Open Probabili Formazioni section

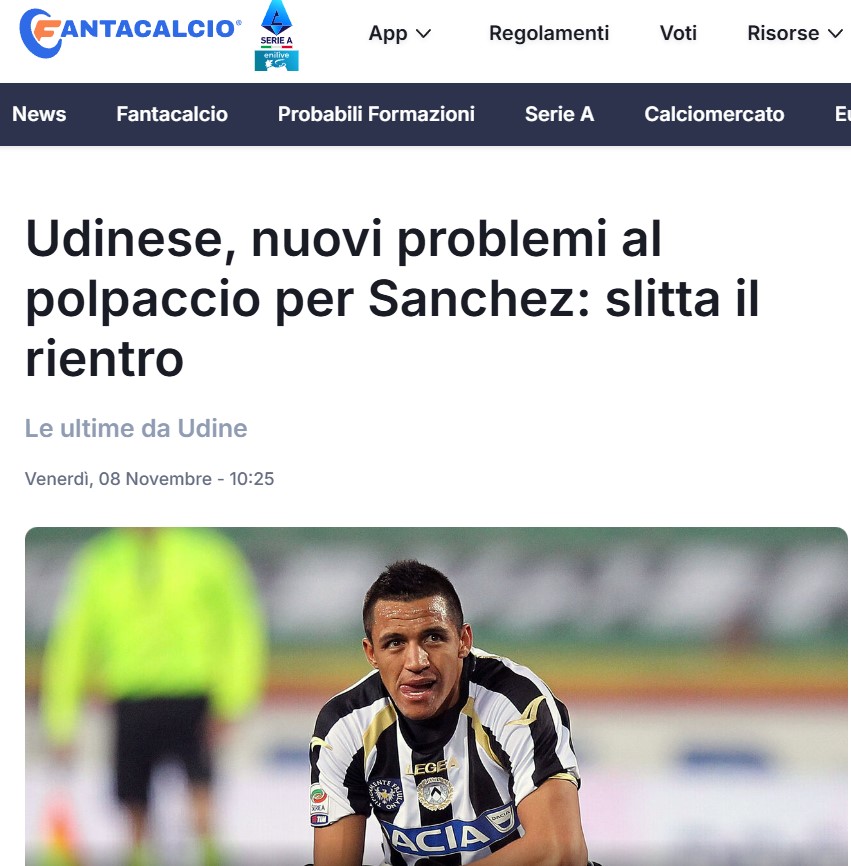click(376, 114)
